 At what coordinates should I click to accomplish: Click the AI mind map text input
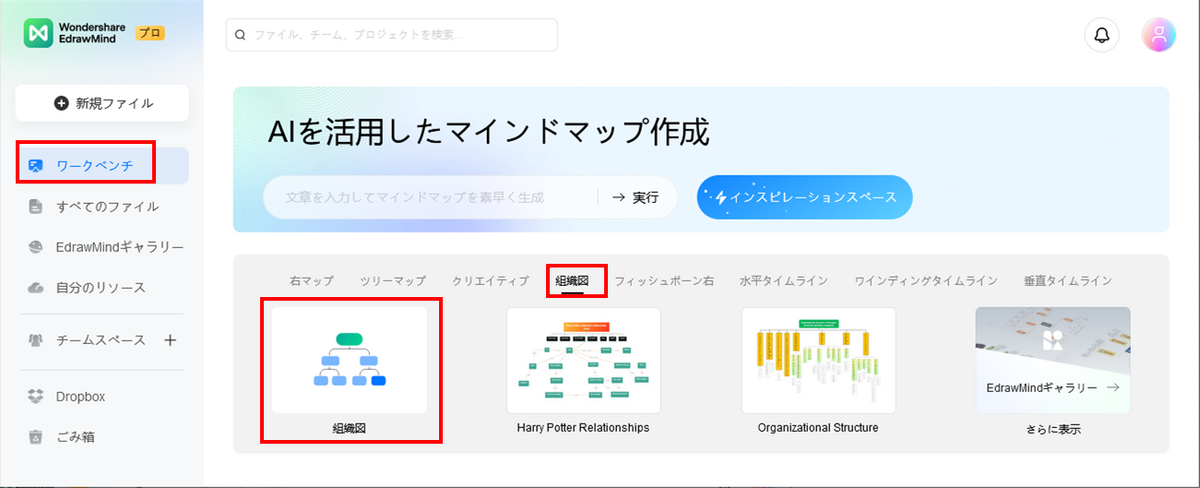click(430, 197)
